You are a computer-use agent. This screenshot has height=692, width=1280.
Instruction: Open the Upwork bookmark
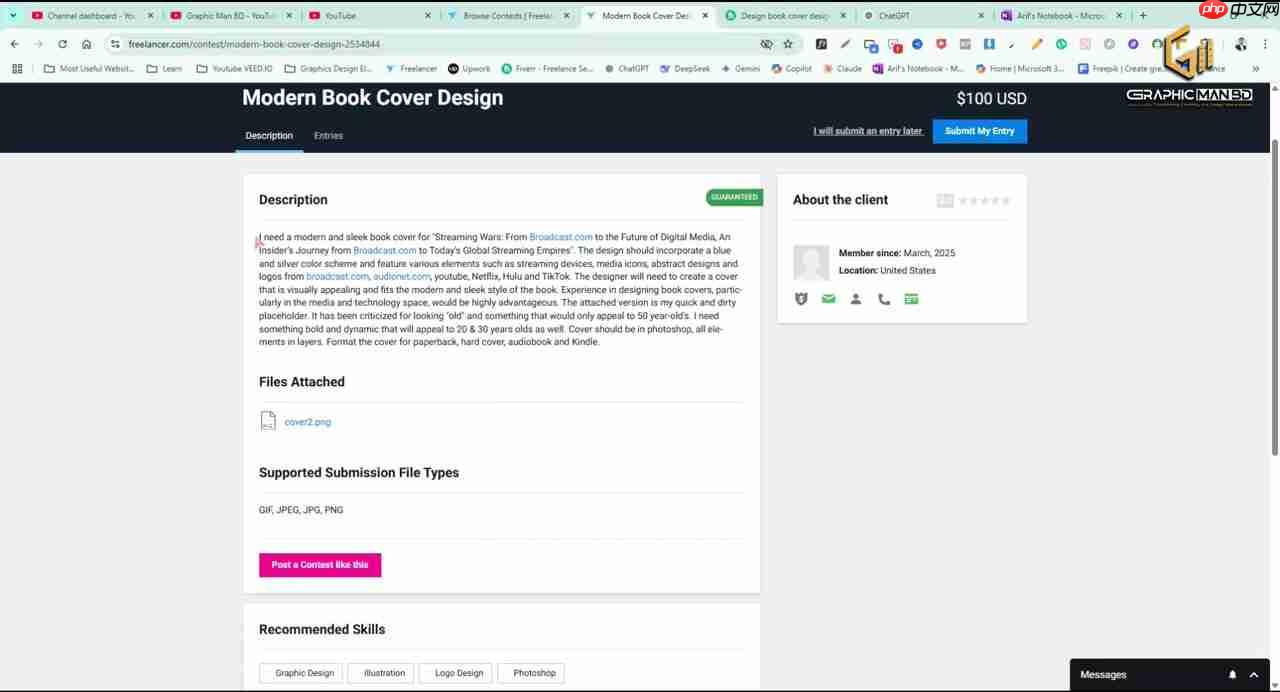click(469, 69)
